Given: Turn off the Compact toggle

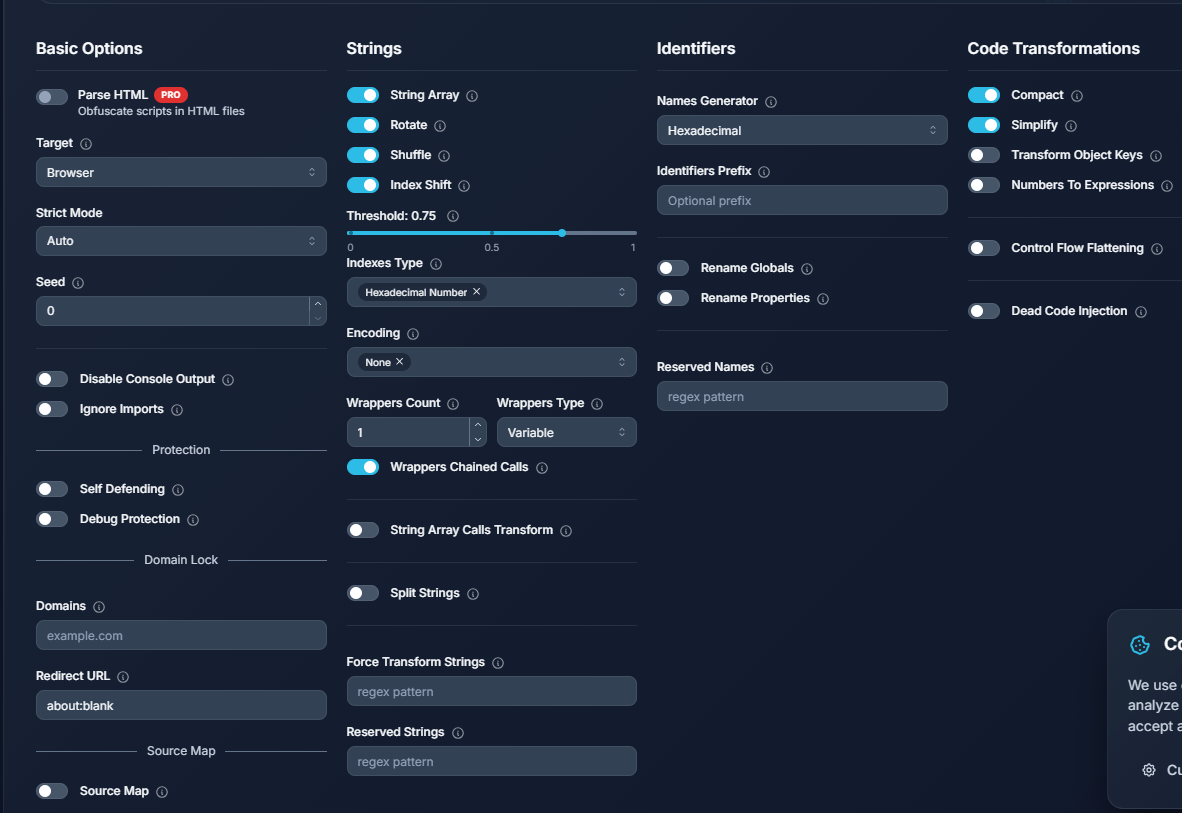Looking at the screenshot, I should click(x=984, y=95).
